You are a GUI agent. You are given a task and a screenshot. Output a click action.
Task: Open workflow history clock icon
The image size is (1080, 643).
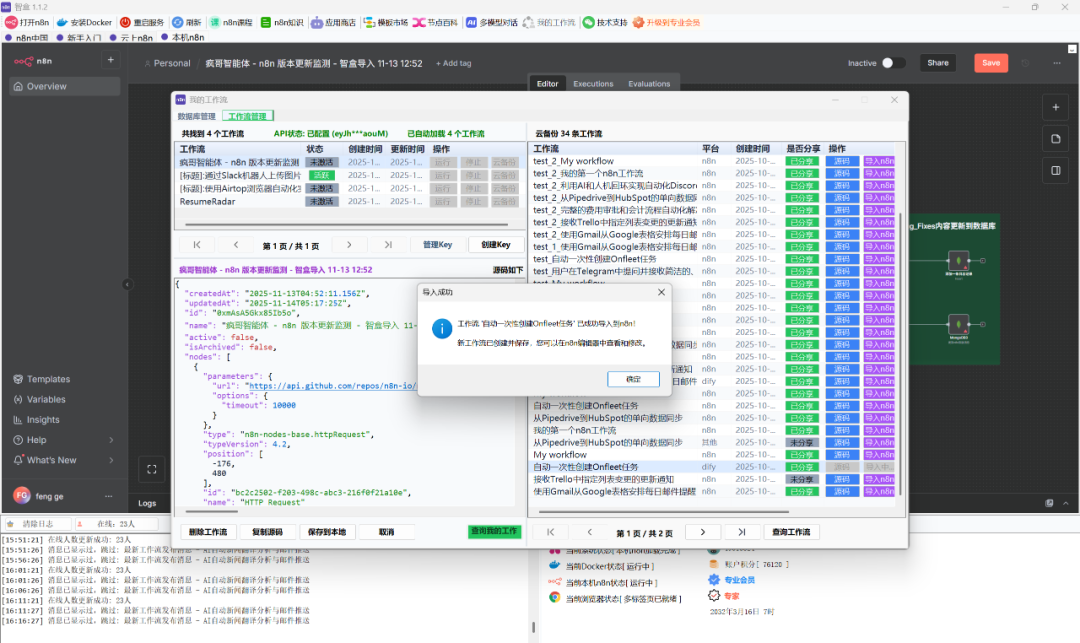pyautogui.click(x=1024, y=63)
